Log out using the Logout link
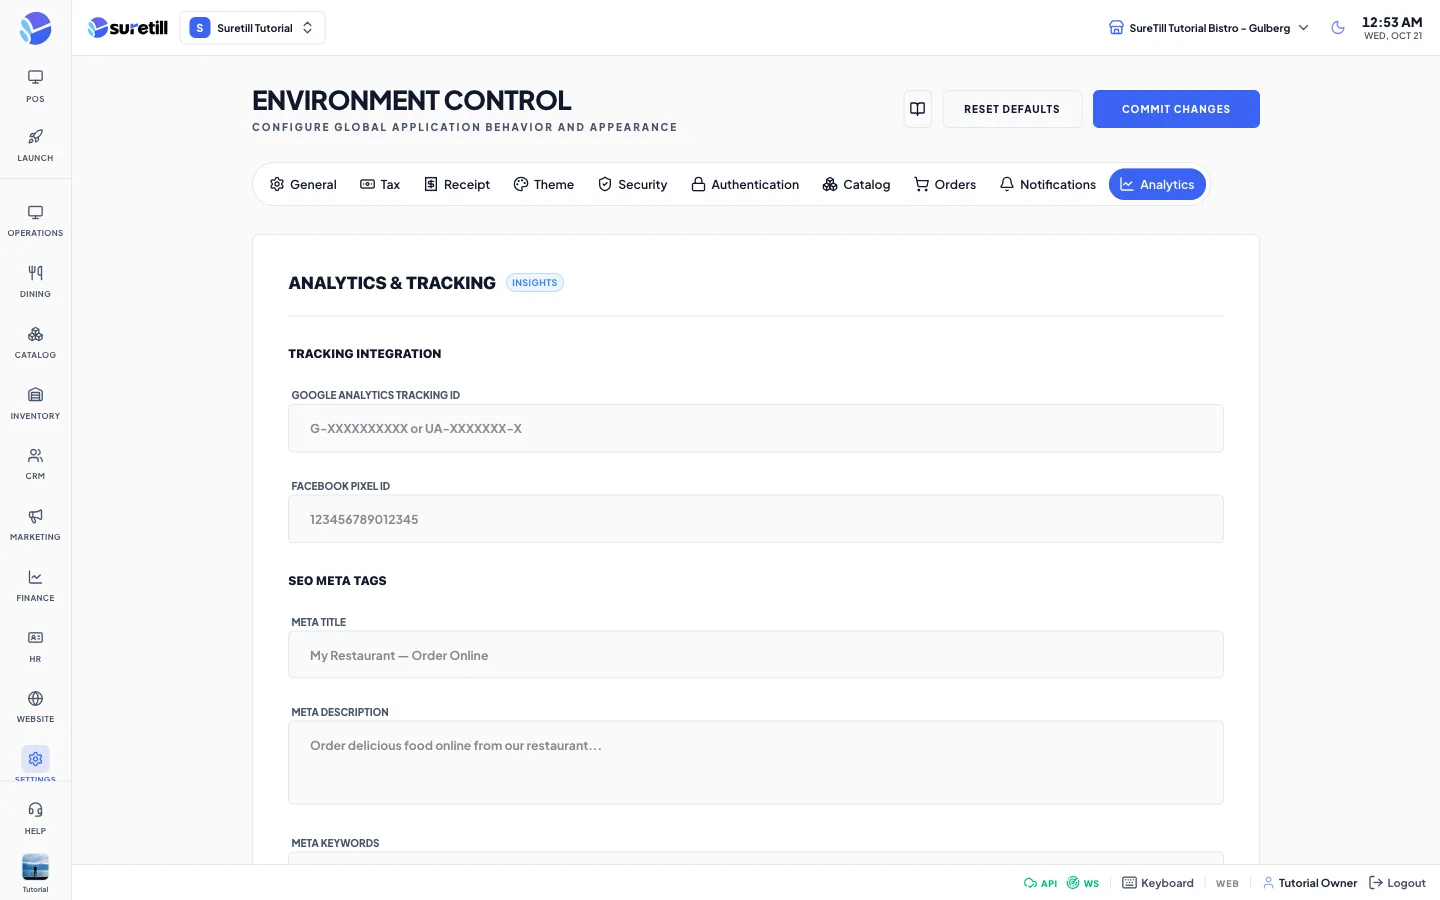 point(1397,883)
